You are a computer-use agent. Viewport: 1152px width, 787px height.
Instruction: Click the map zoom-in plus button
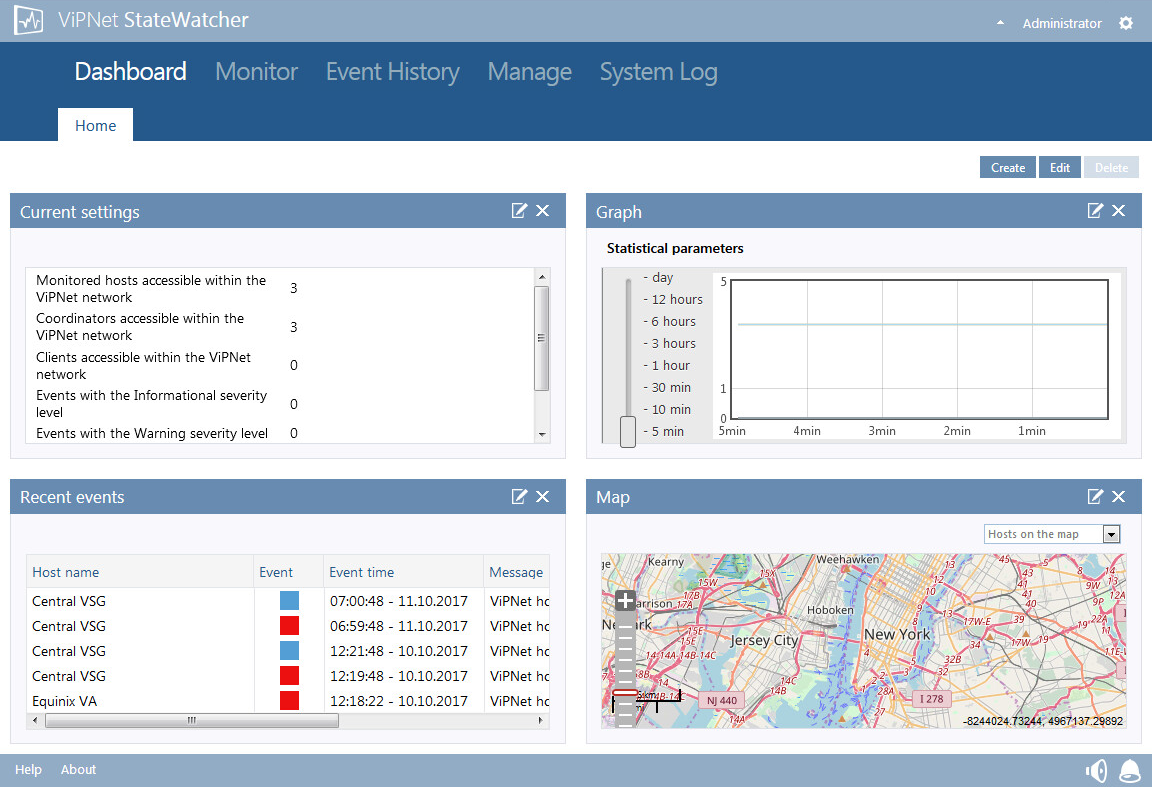pos(625,601)
